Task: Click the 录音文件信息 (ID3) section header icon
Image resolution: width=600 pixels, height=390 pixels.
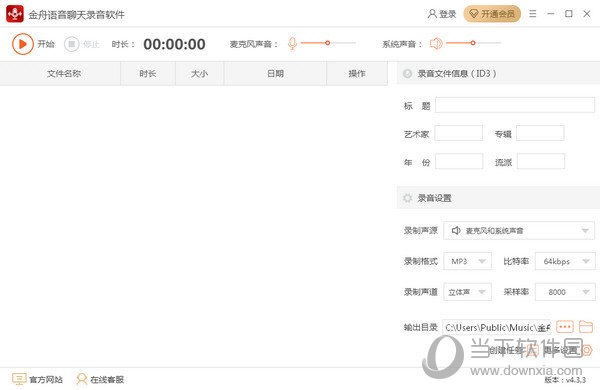Action: click(x=408, y=73)
